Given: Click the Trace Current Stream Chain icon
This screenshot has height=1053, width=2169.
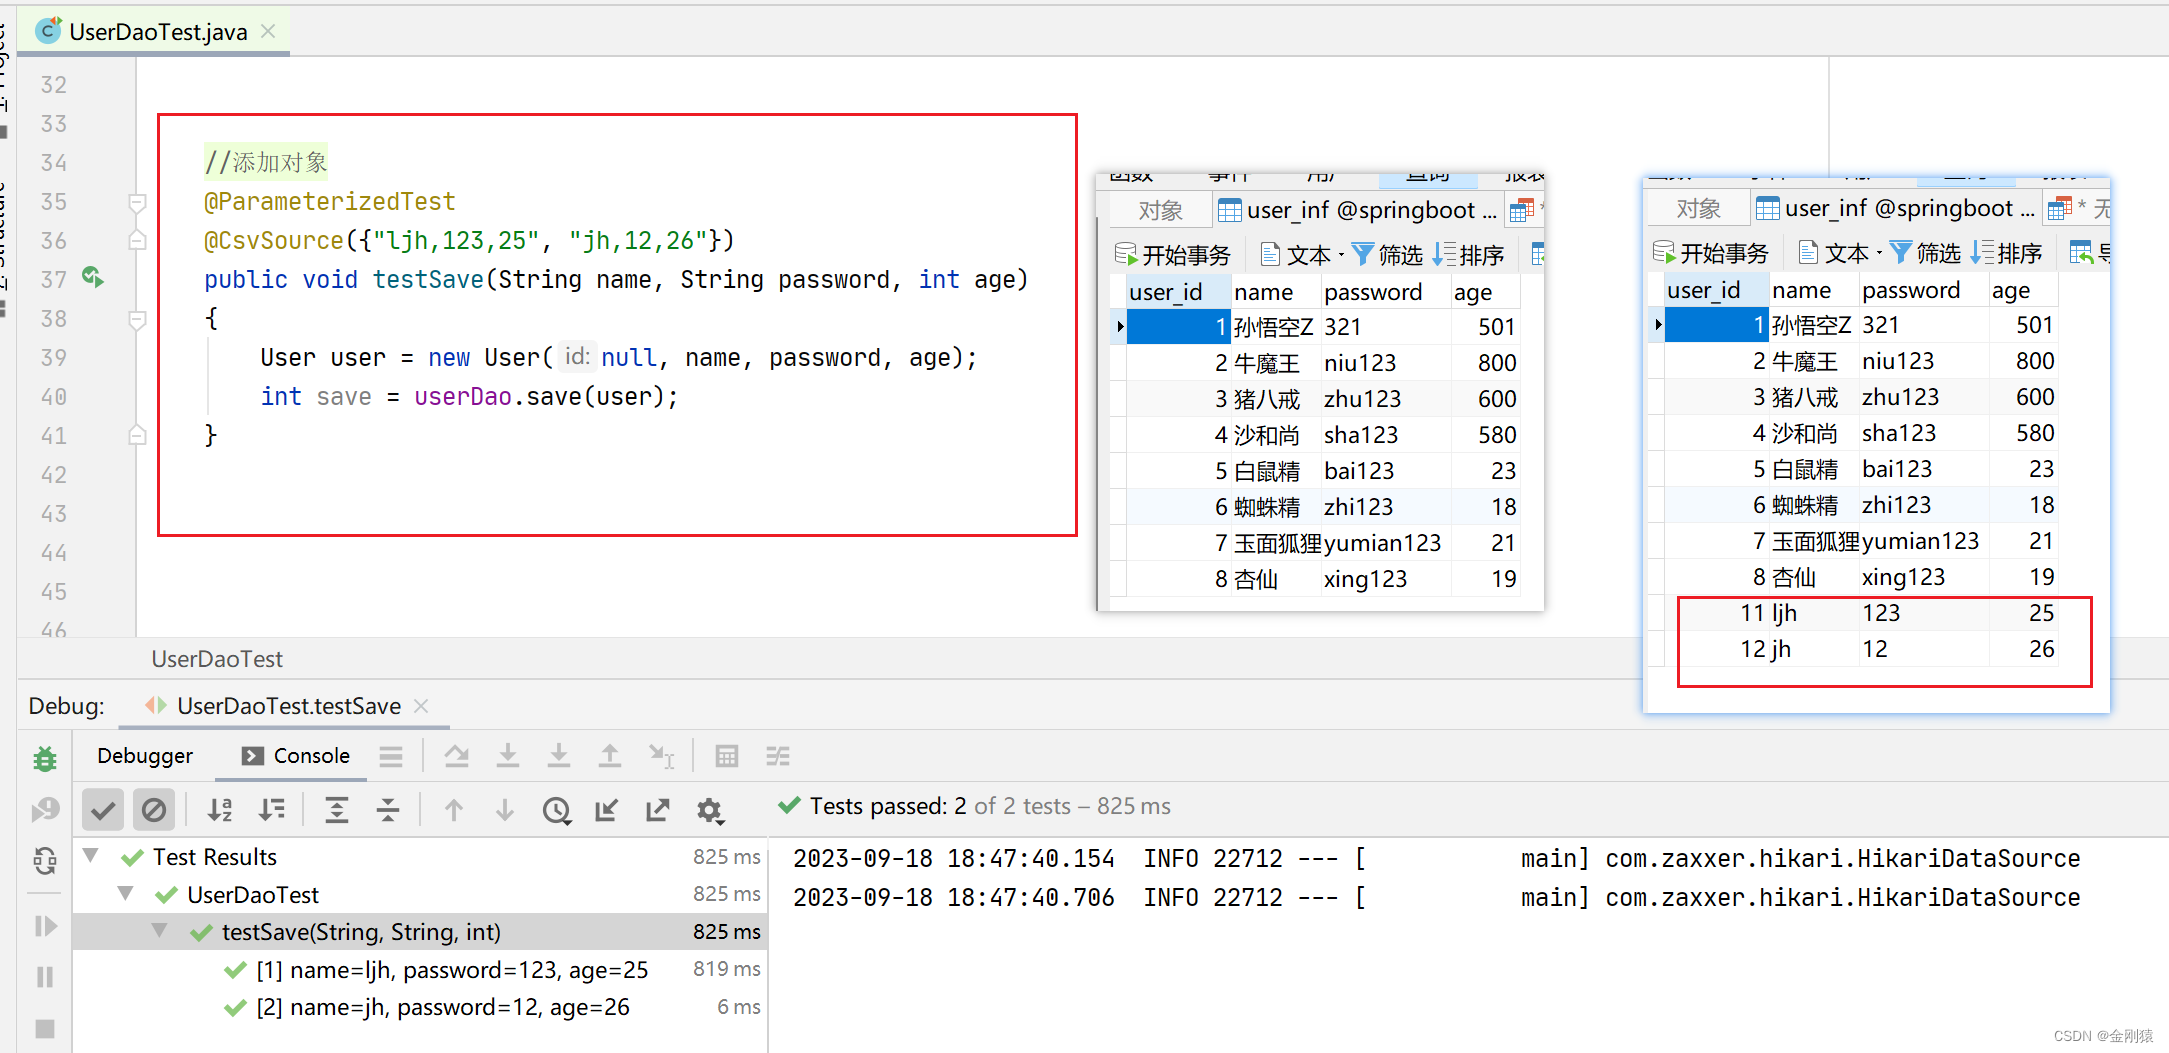Looking at the screenshot, I should (x=778, y=756).
